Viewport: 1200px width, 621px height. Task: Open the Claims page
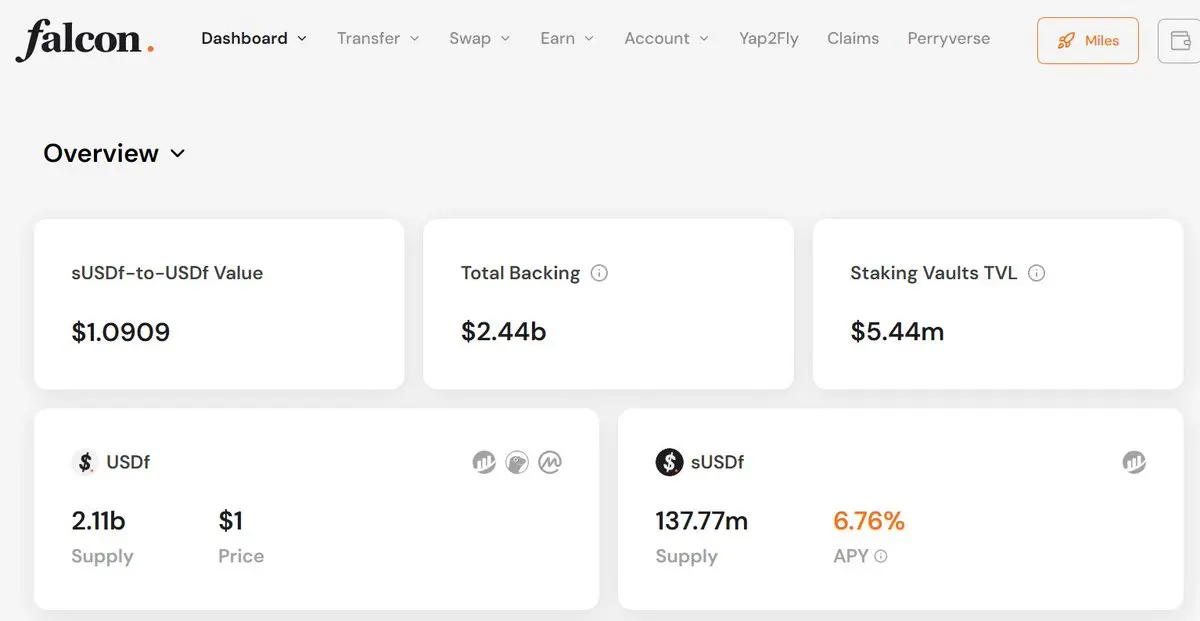[853, 39]
